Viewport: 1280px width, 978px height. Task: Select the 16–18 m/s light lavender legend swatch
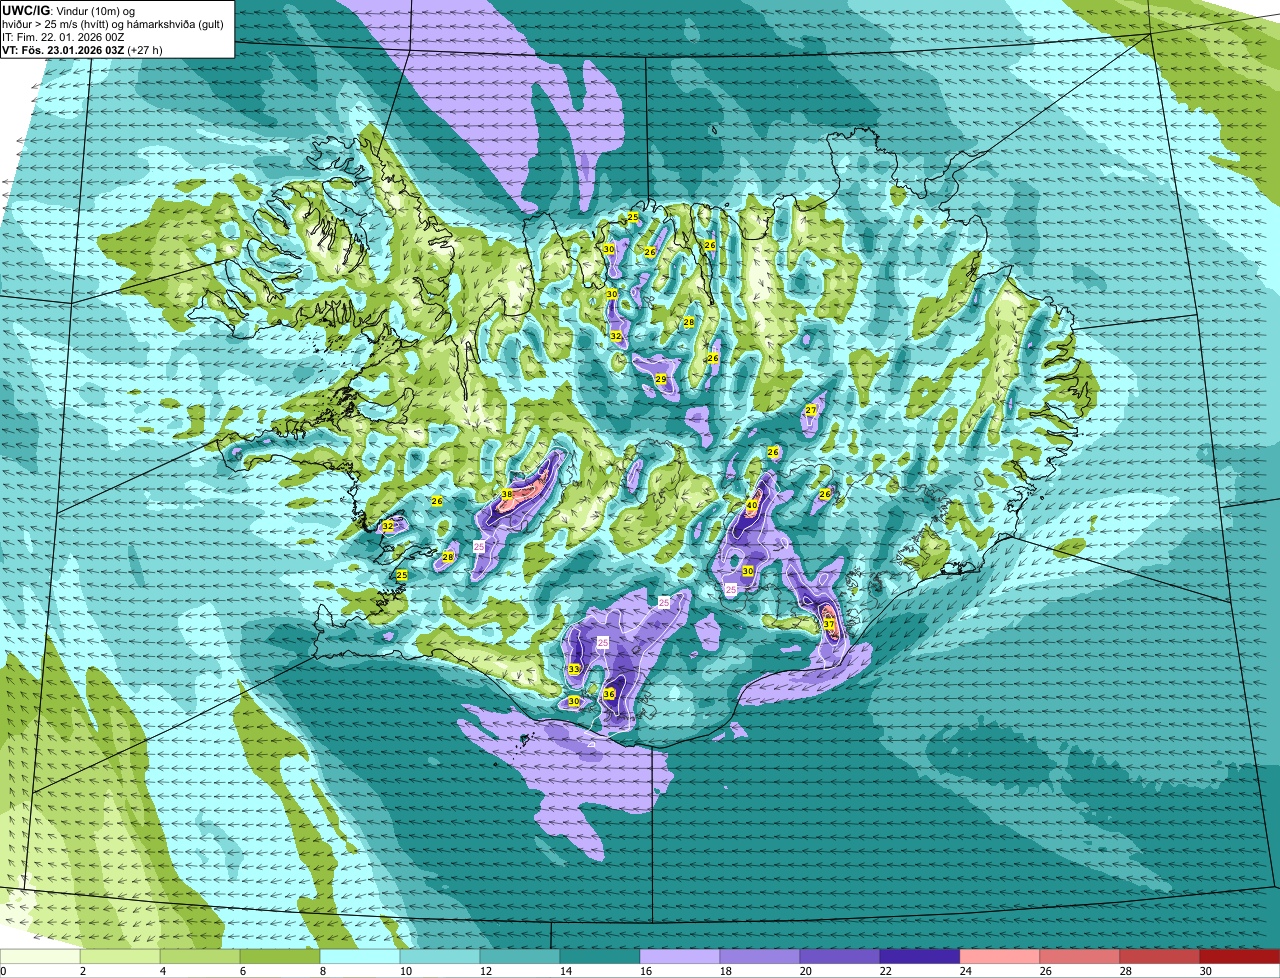[680, 956]
